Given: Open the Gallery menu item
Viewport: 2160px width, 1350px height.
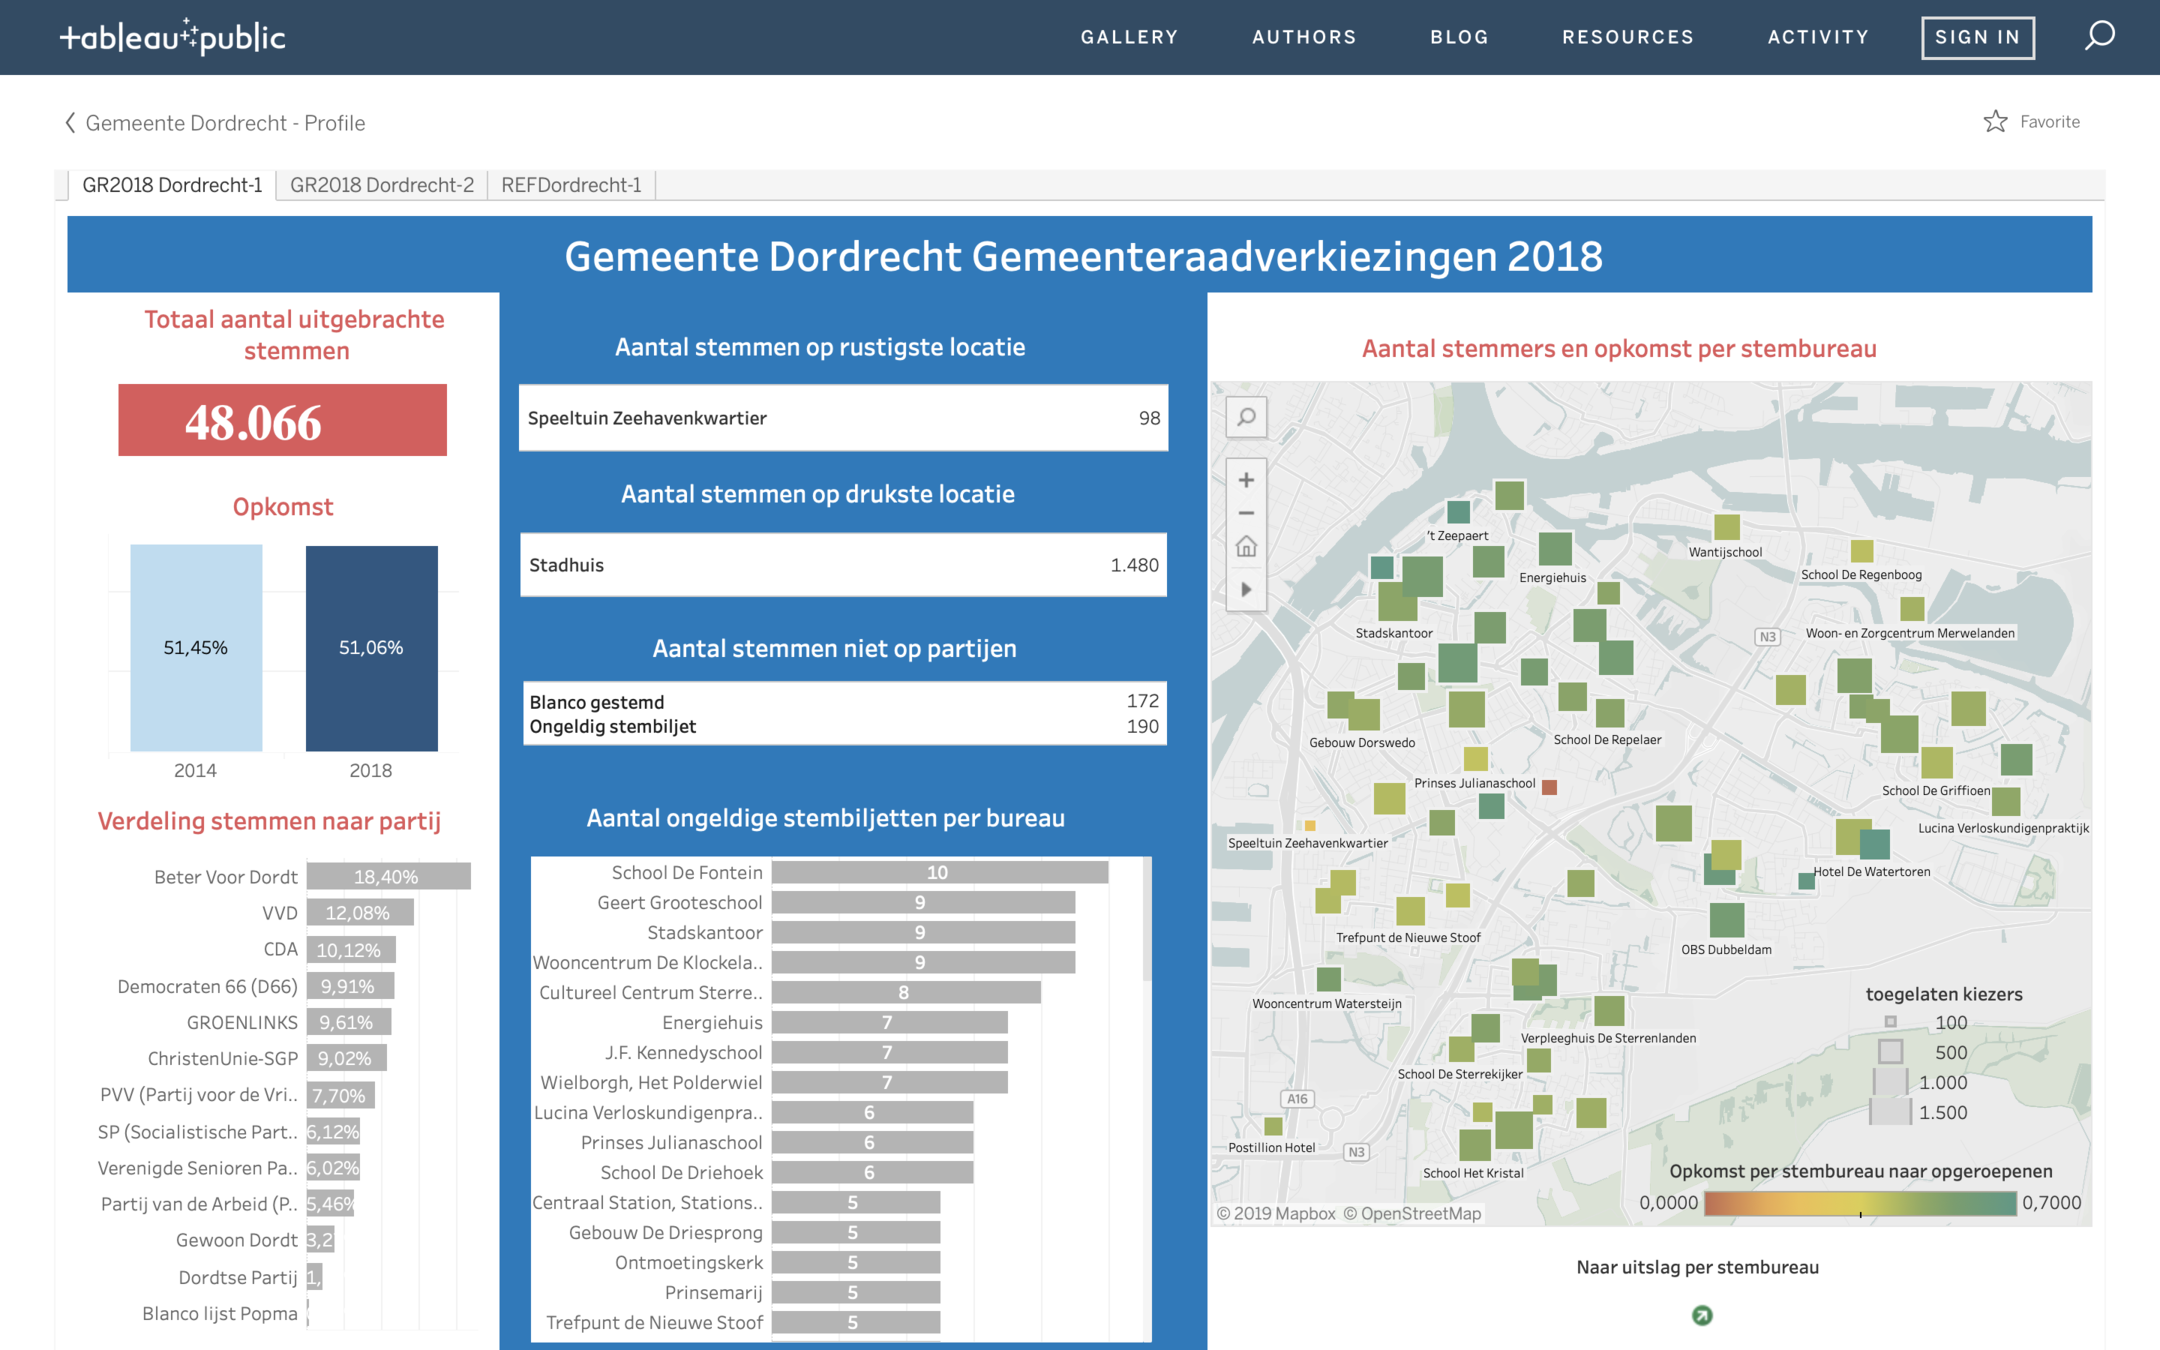Looking at the screenshot, I should [1129, 37].
